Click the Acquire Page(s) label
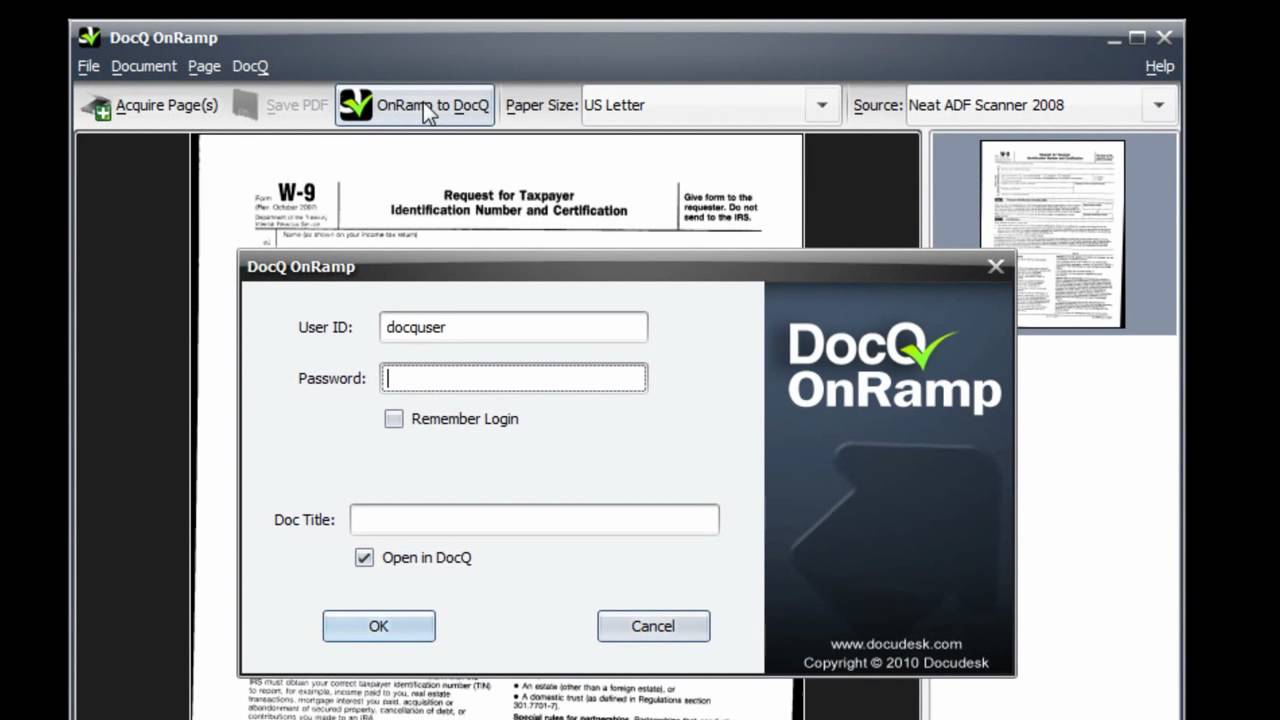 point(167,105)
